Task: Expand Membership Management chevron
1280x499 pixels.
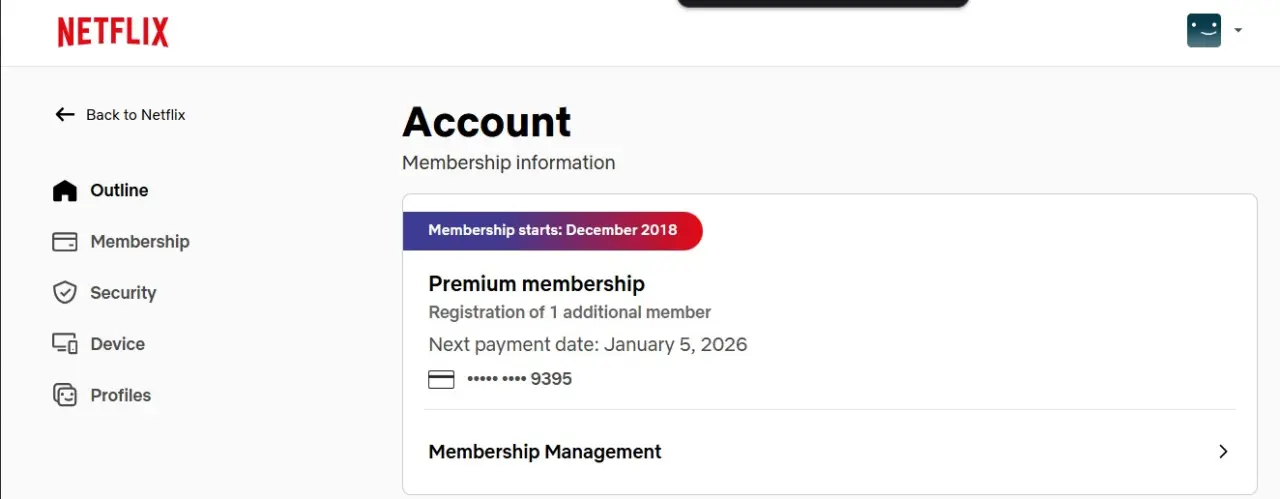Action: (1223, 451)
